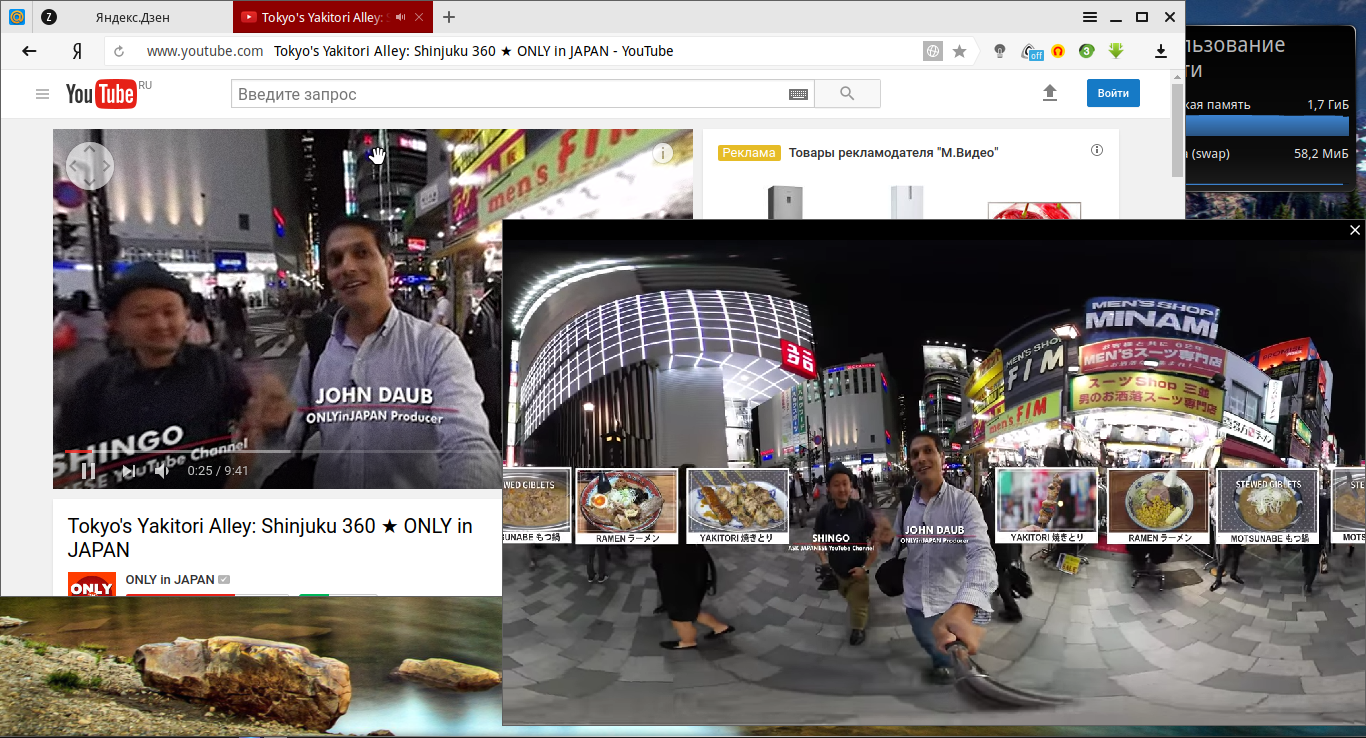Open the video info cards icon
Viewport: 1366px width, 738px height.
[662, 153]
